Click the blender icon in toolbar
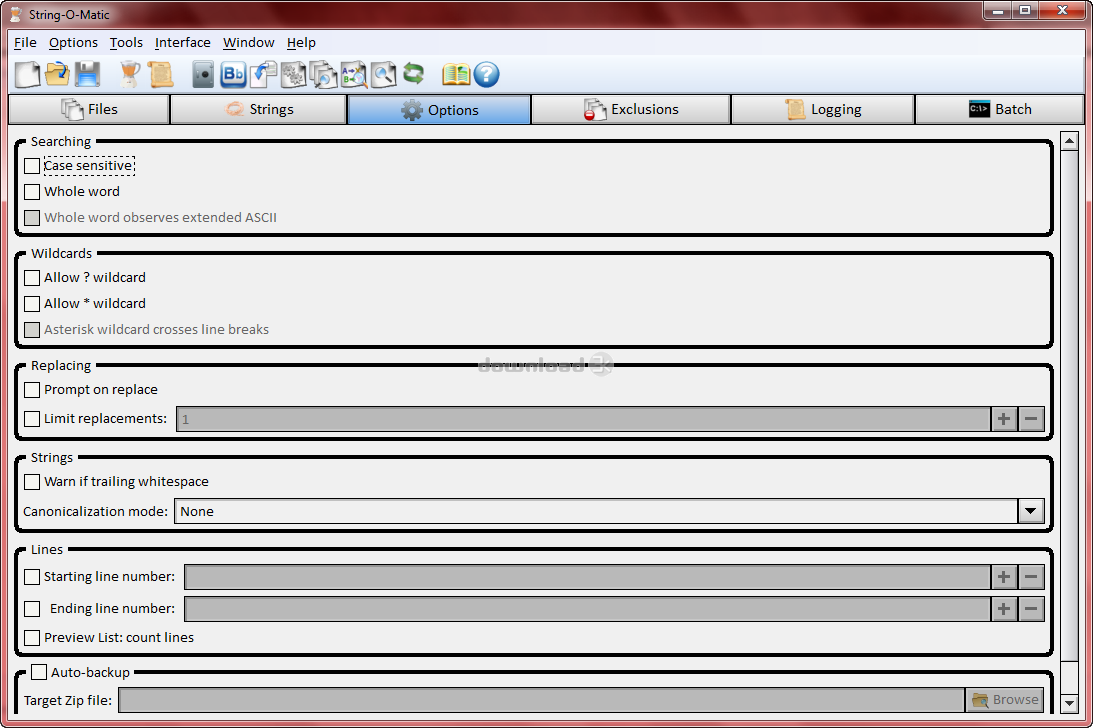Viewport: 1093px width, 728px height. (130, 74)
